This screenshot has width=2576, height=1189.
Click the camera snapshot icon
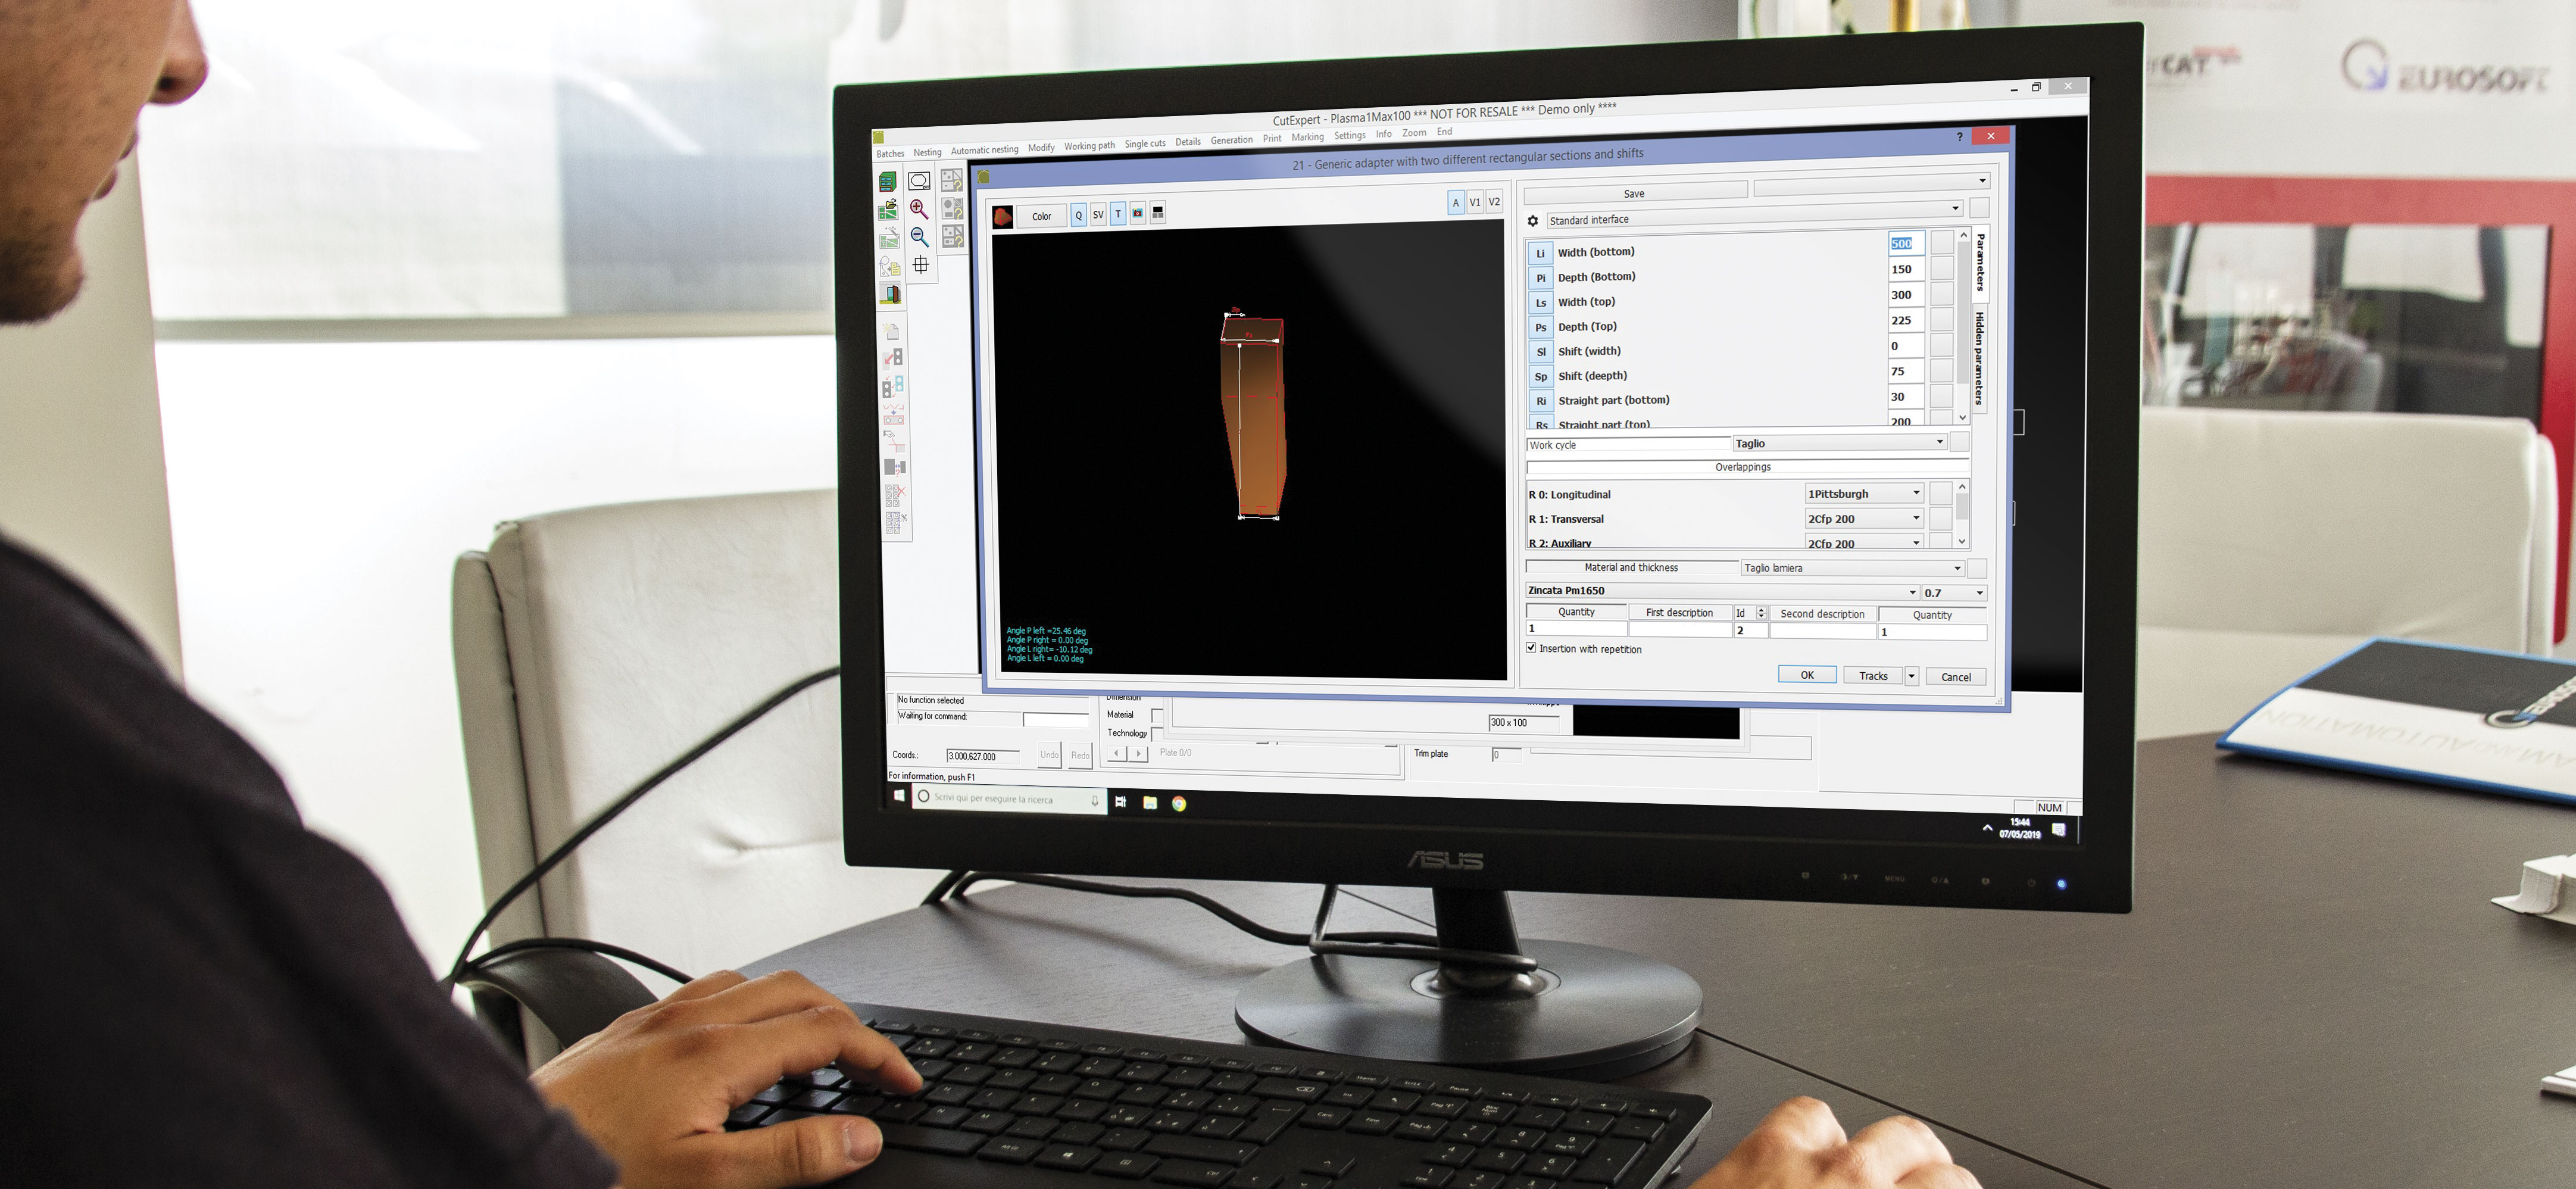(1138, 213)
